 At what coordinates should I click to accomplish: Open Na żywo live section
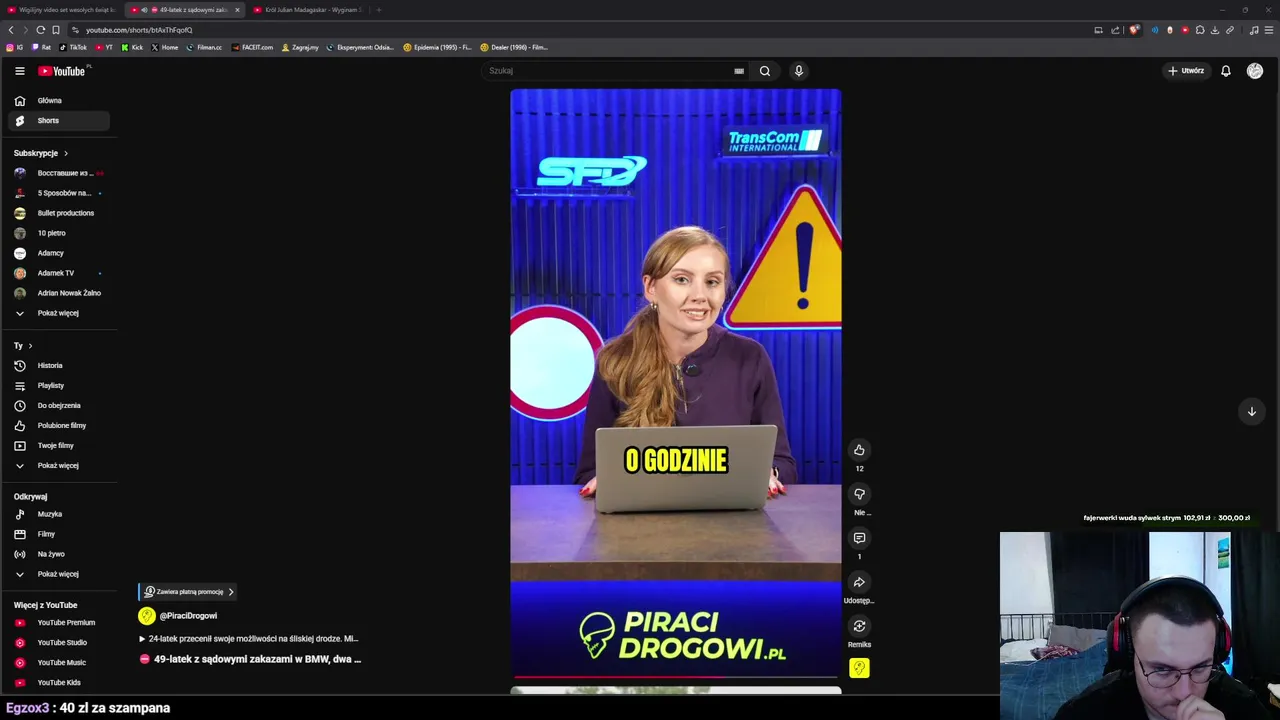pyautogui.click(x=58, y=554)
